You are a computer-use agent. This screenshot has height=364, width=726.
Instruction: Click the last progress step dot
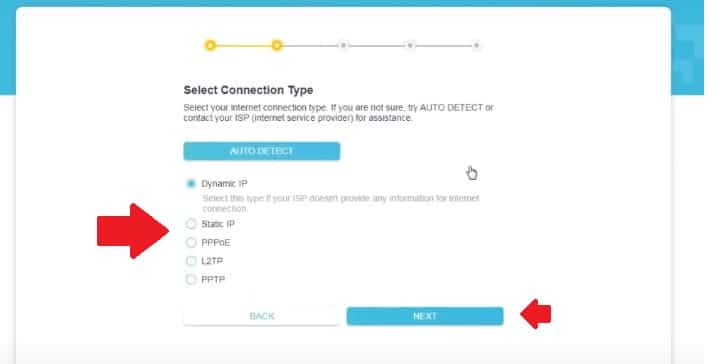tap(476, 45)
